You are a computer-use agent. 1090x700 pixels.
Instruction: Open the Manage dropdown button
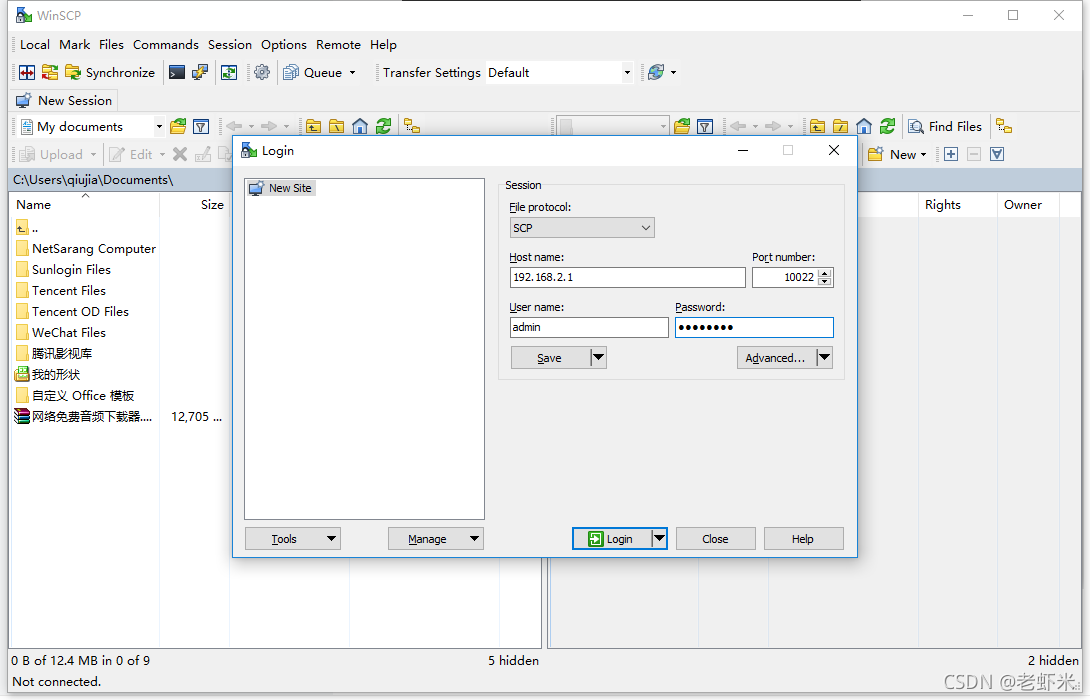coord(436,539)
